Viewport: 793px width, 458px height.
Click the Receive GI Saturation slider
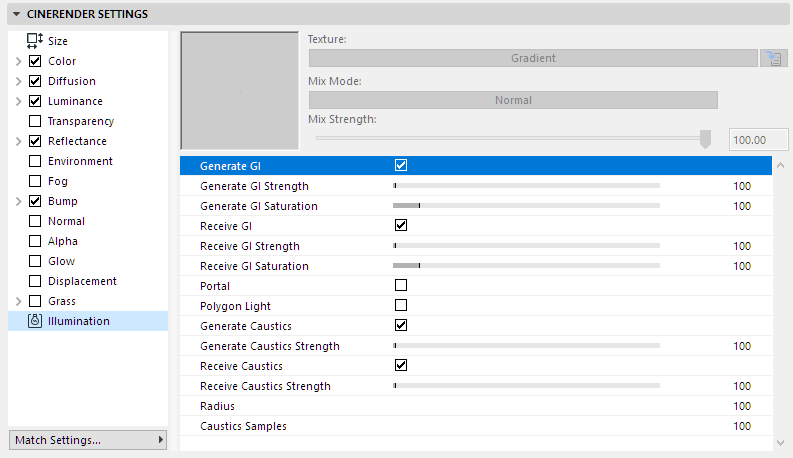pos(526,266)
